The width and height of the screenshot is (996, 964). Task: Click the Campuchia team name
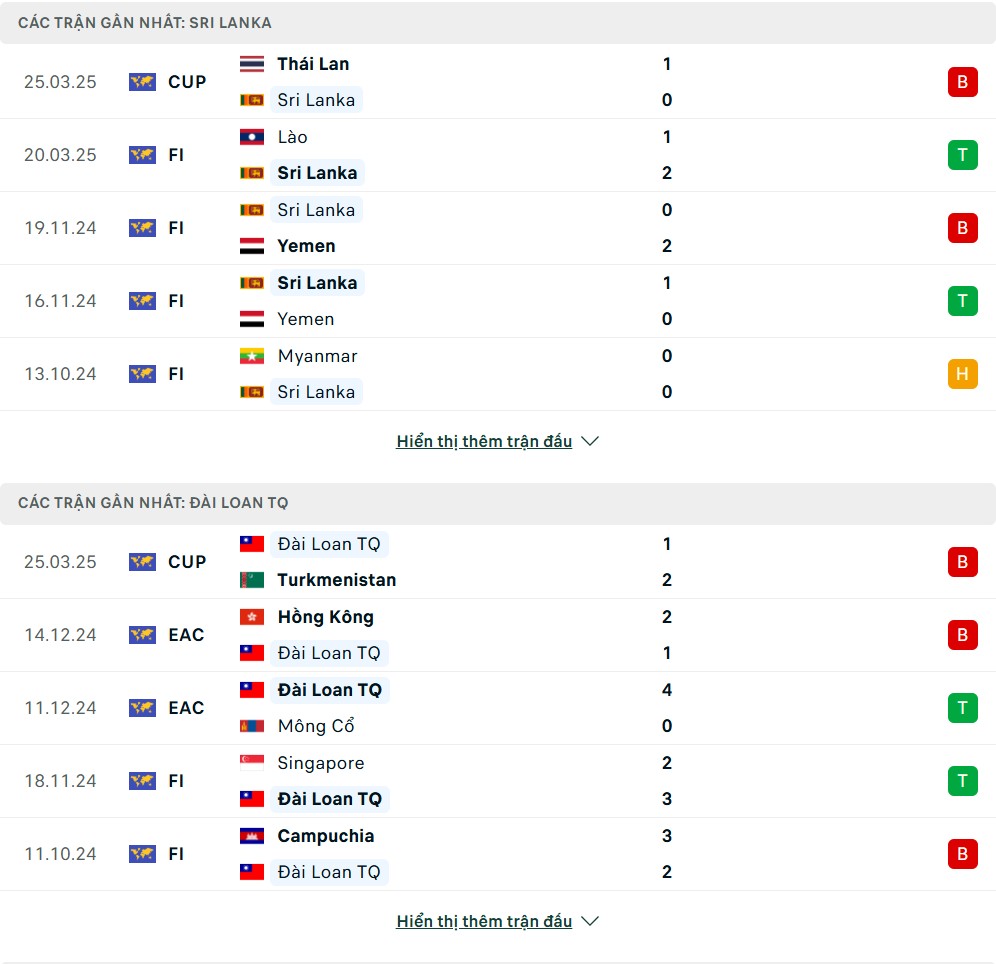(326, 836)
